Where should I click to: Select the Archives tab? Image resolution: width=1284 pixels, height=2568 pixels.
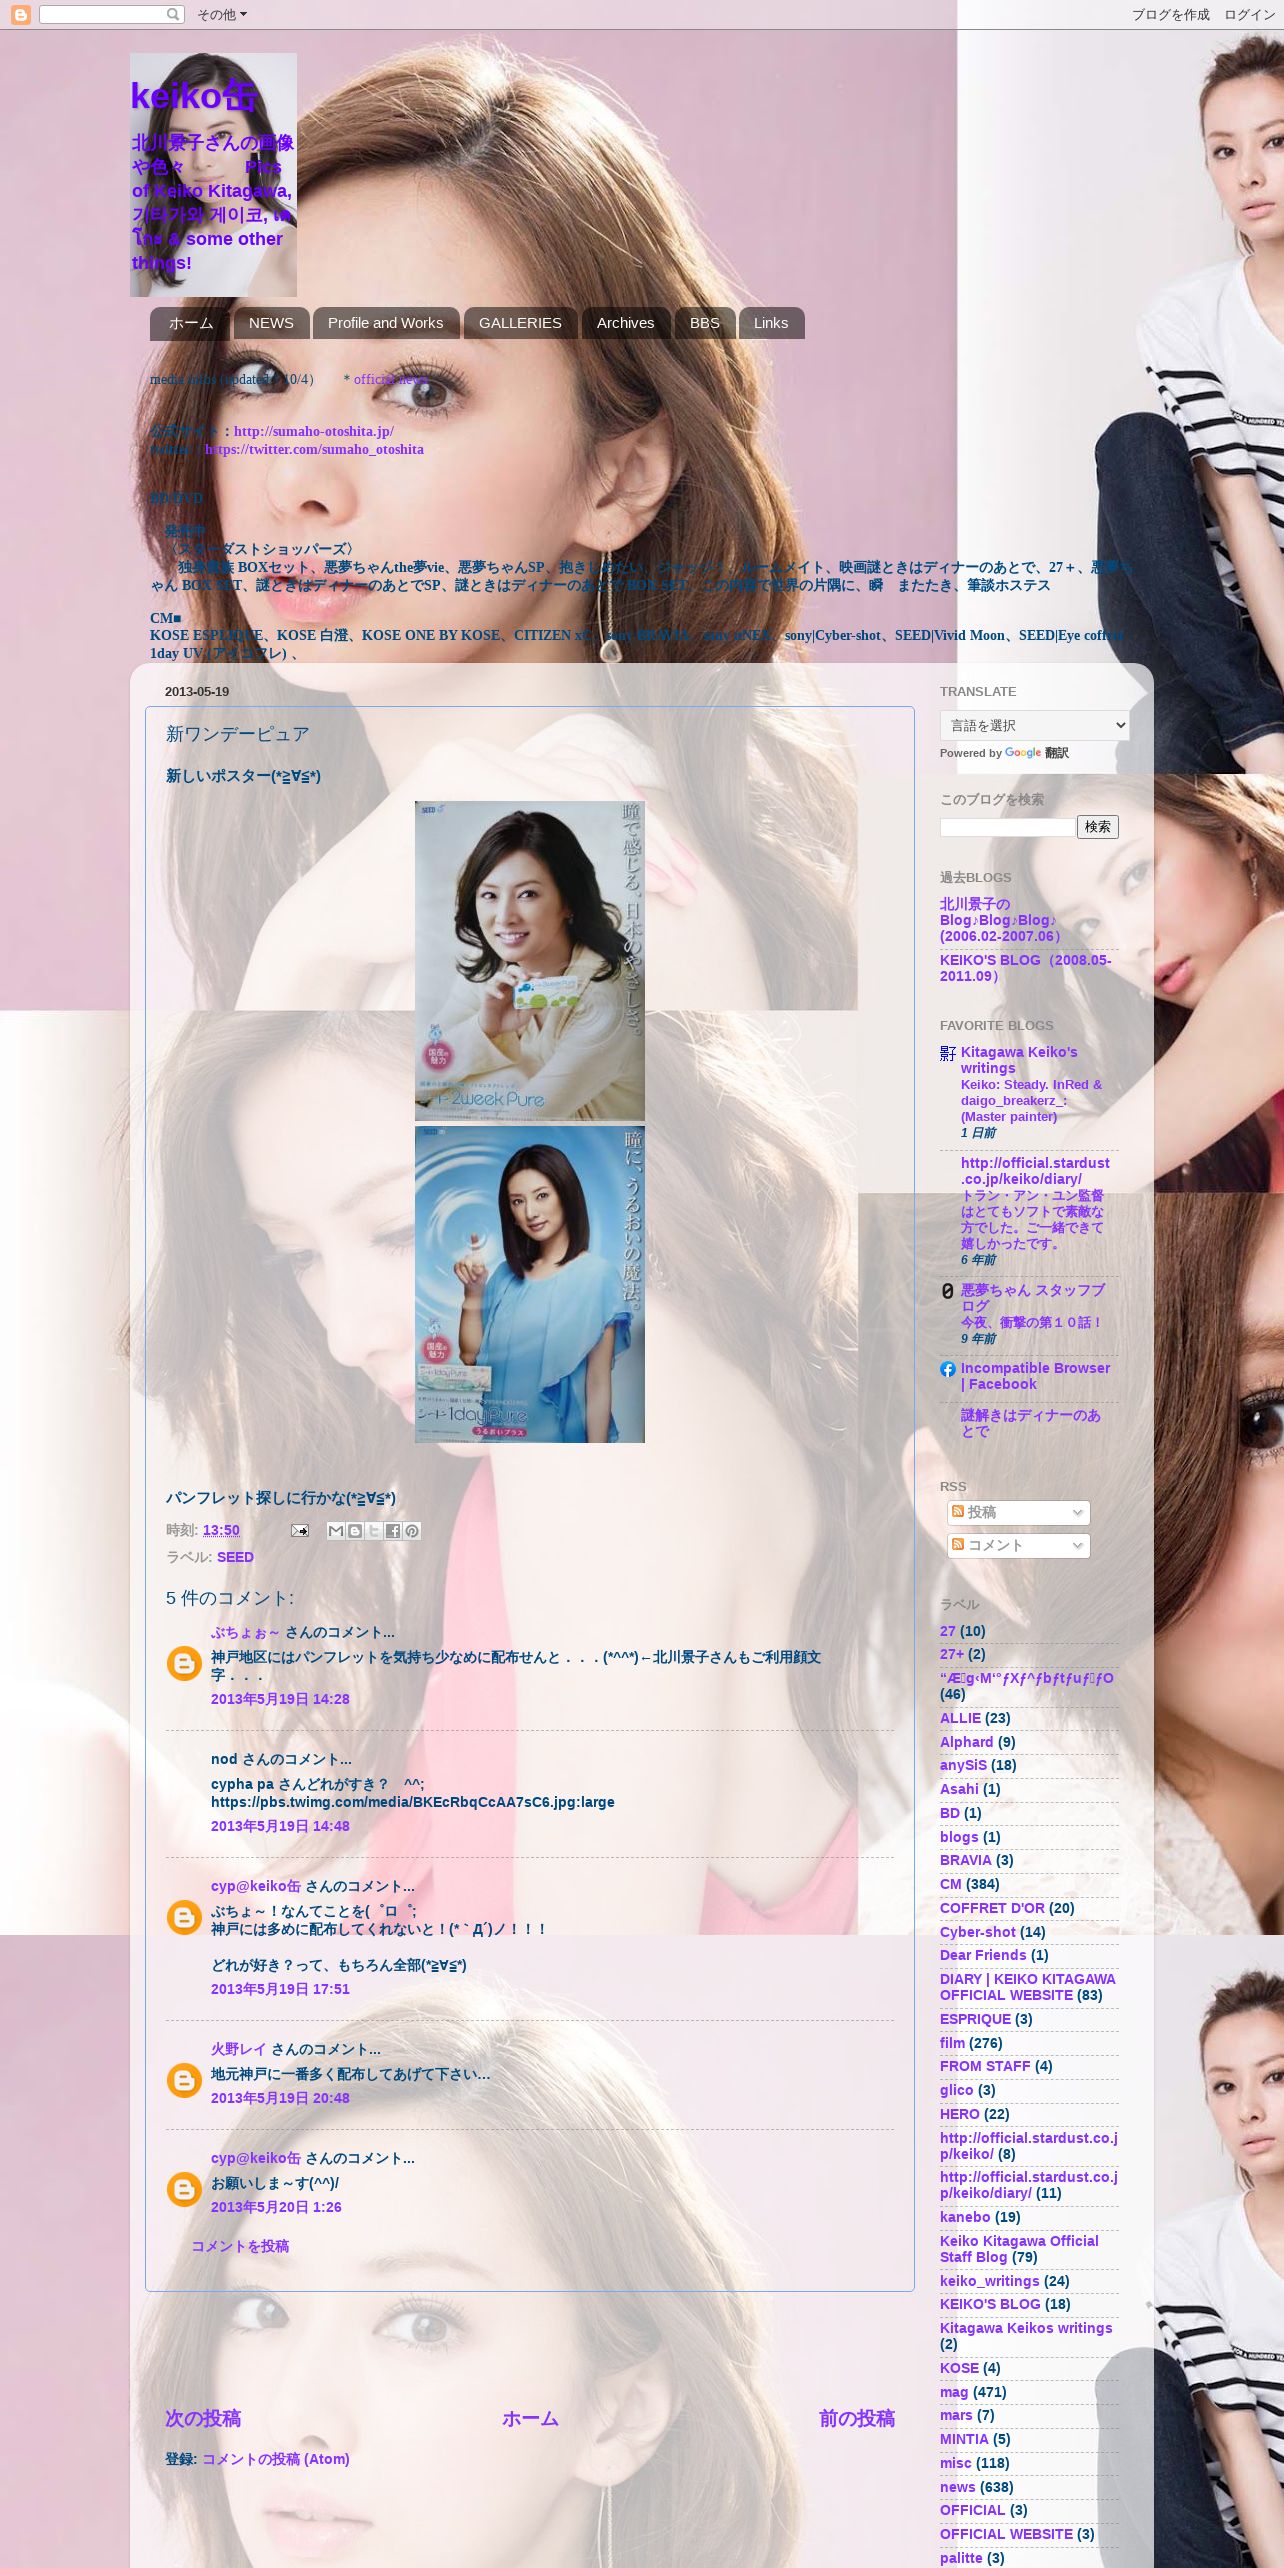[625, 323]
